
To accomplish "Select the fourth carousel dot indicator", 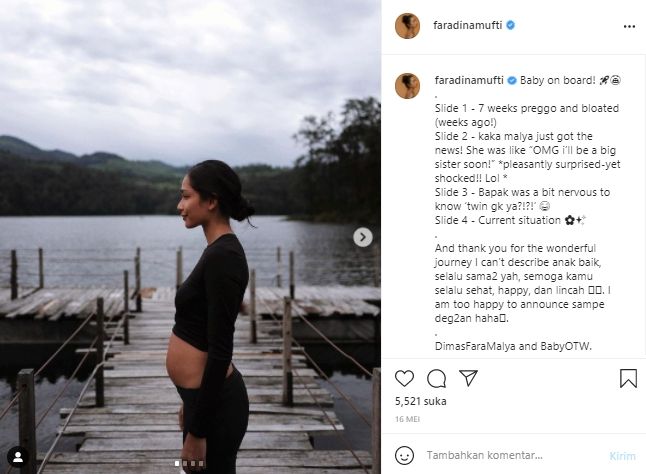I will 201,463.
